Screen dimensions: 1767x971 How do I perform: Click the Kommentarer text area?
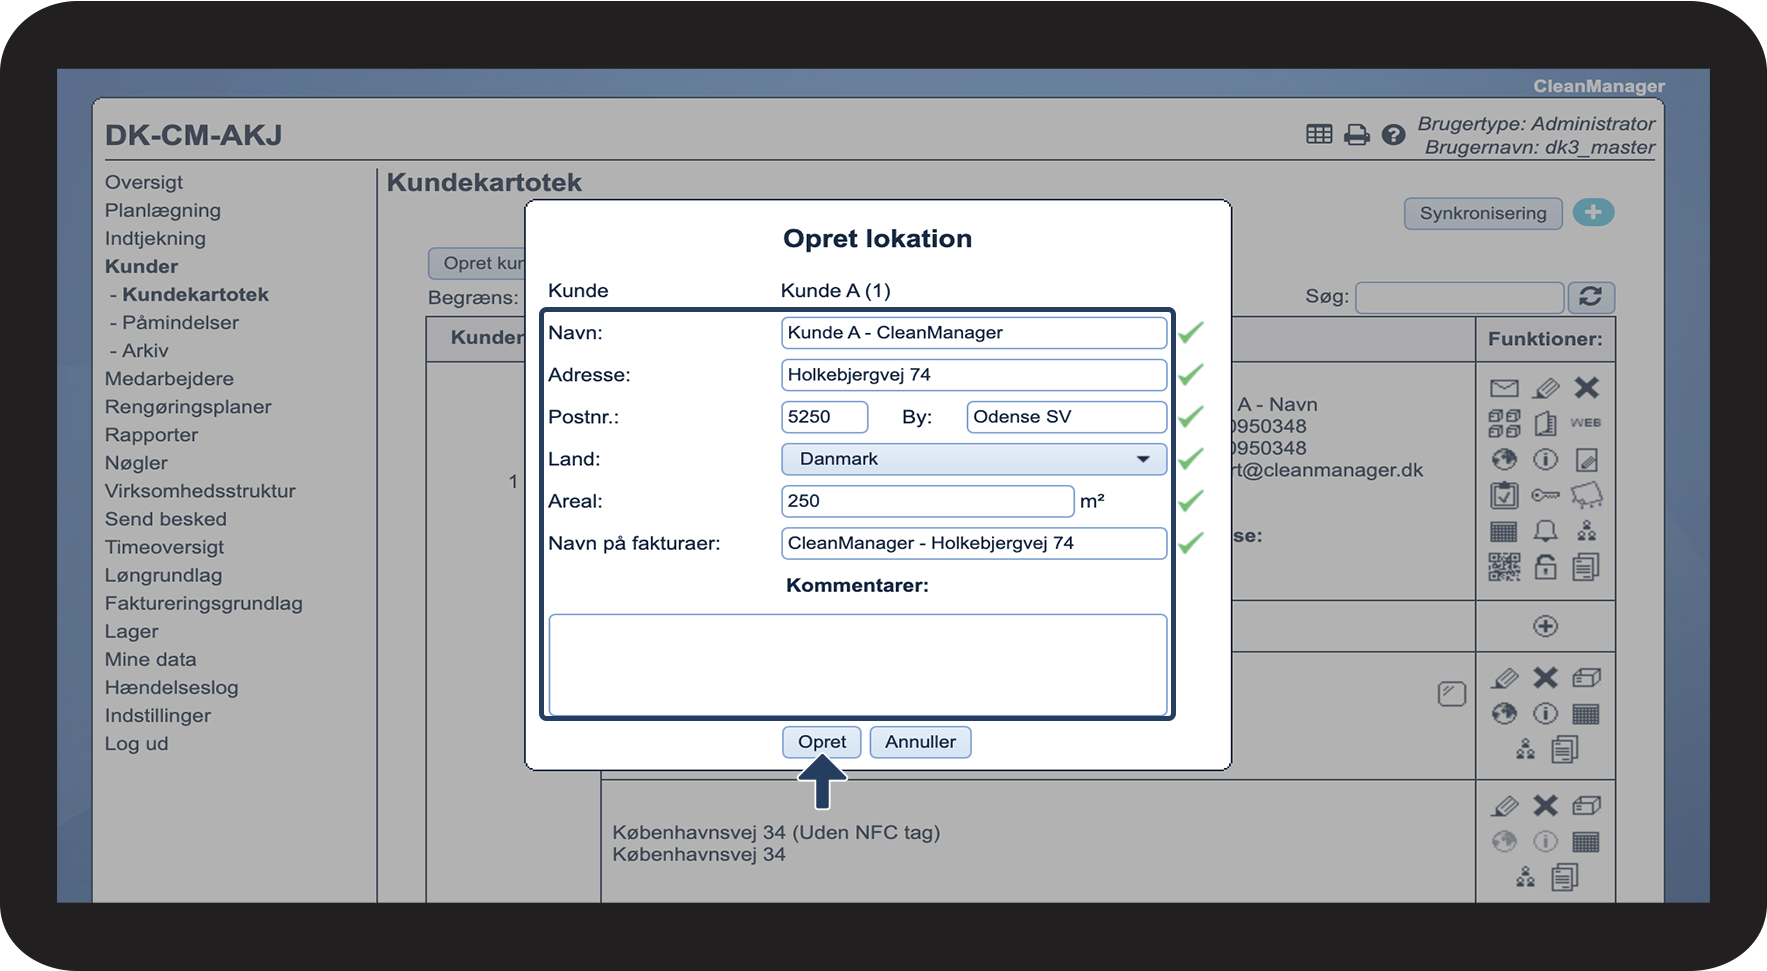pyautogui.click(x=857, y=664)
